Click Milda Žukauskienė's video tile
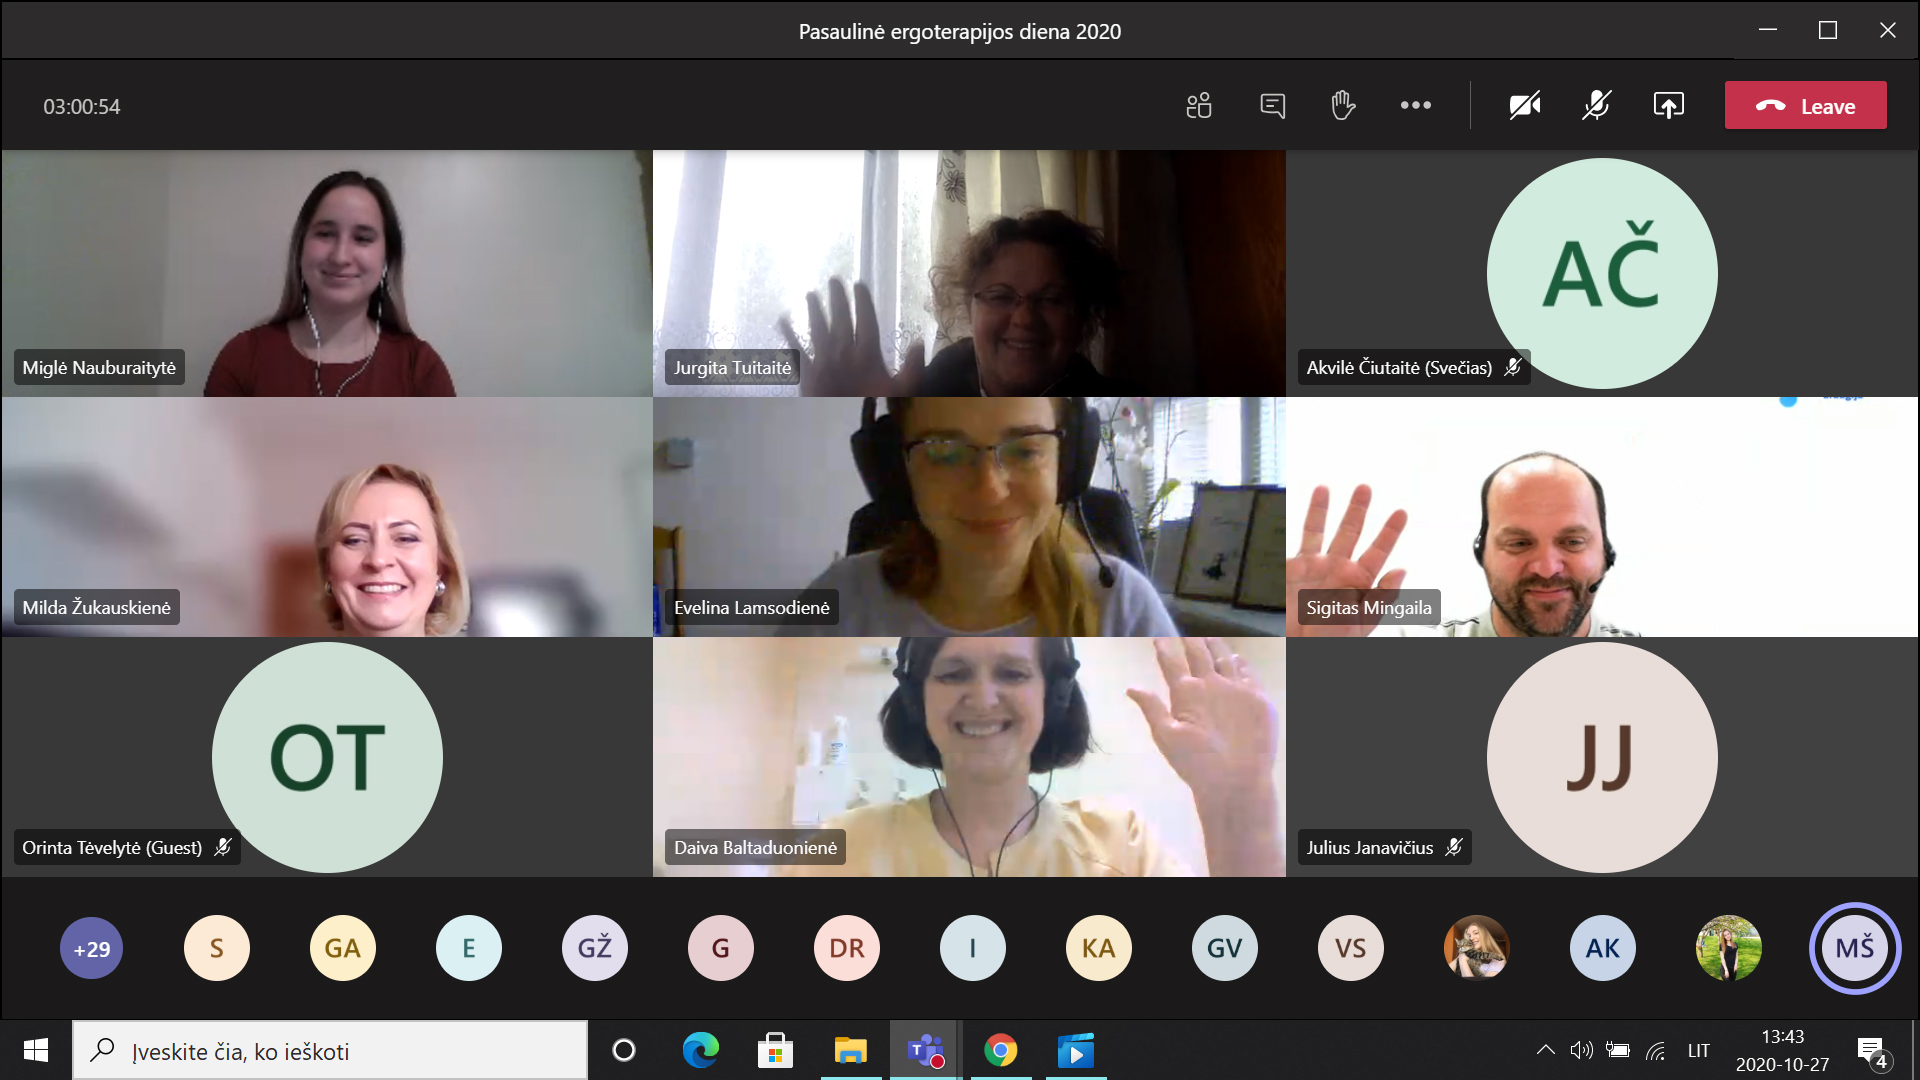Image resolution: width=1920 pixels, height=1080 pixels. (x=327, y=517)
